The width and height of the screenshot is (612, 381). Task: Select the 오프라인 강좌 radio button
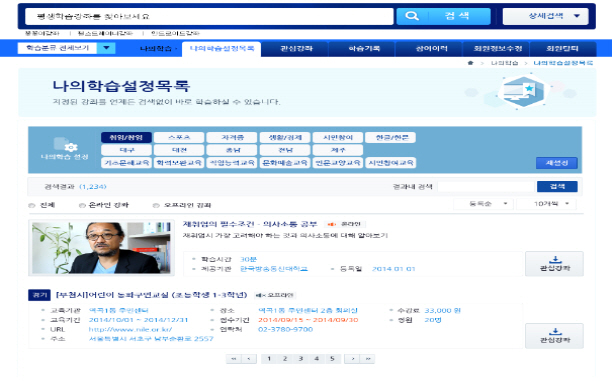pos(156,205)
